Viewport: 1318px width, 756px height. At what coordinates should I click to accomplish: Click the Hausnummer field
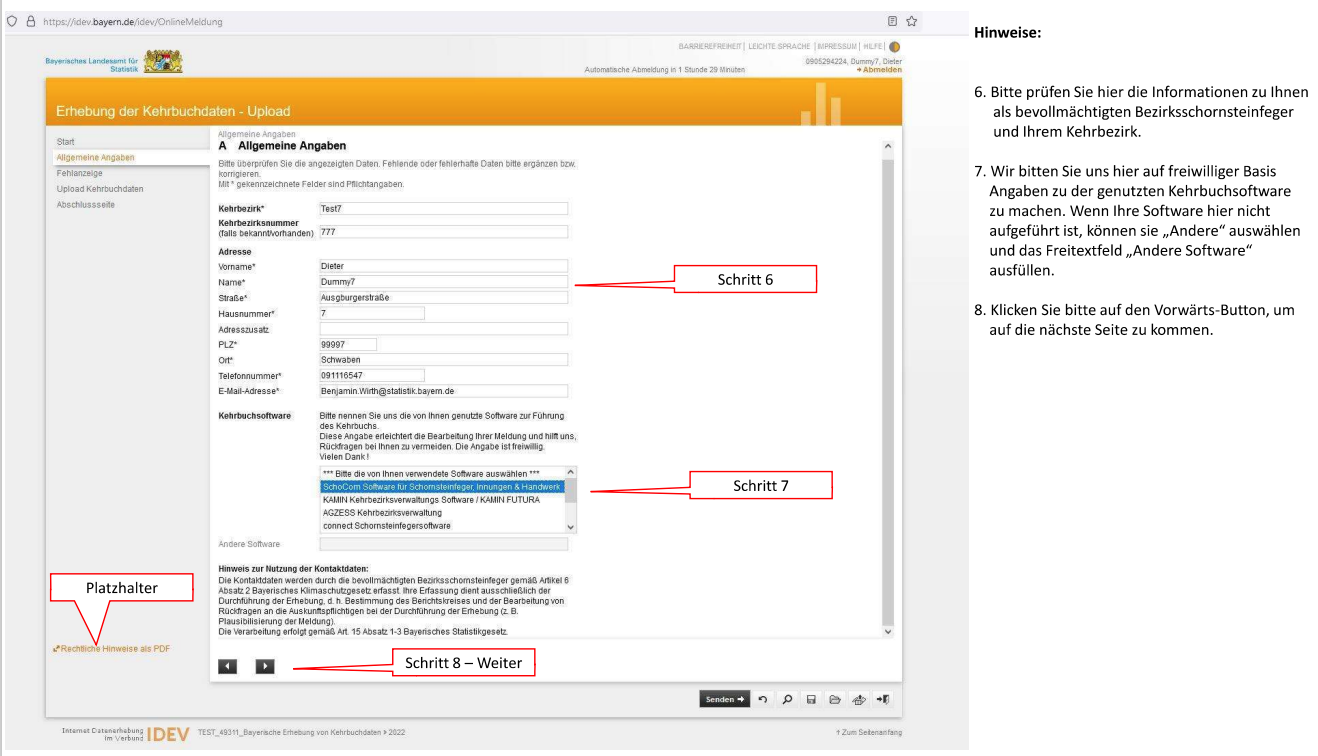(371, 313)
